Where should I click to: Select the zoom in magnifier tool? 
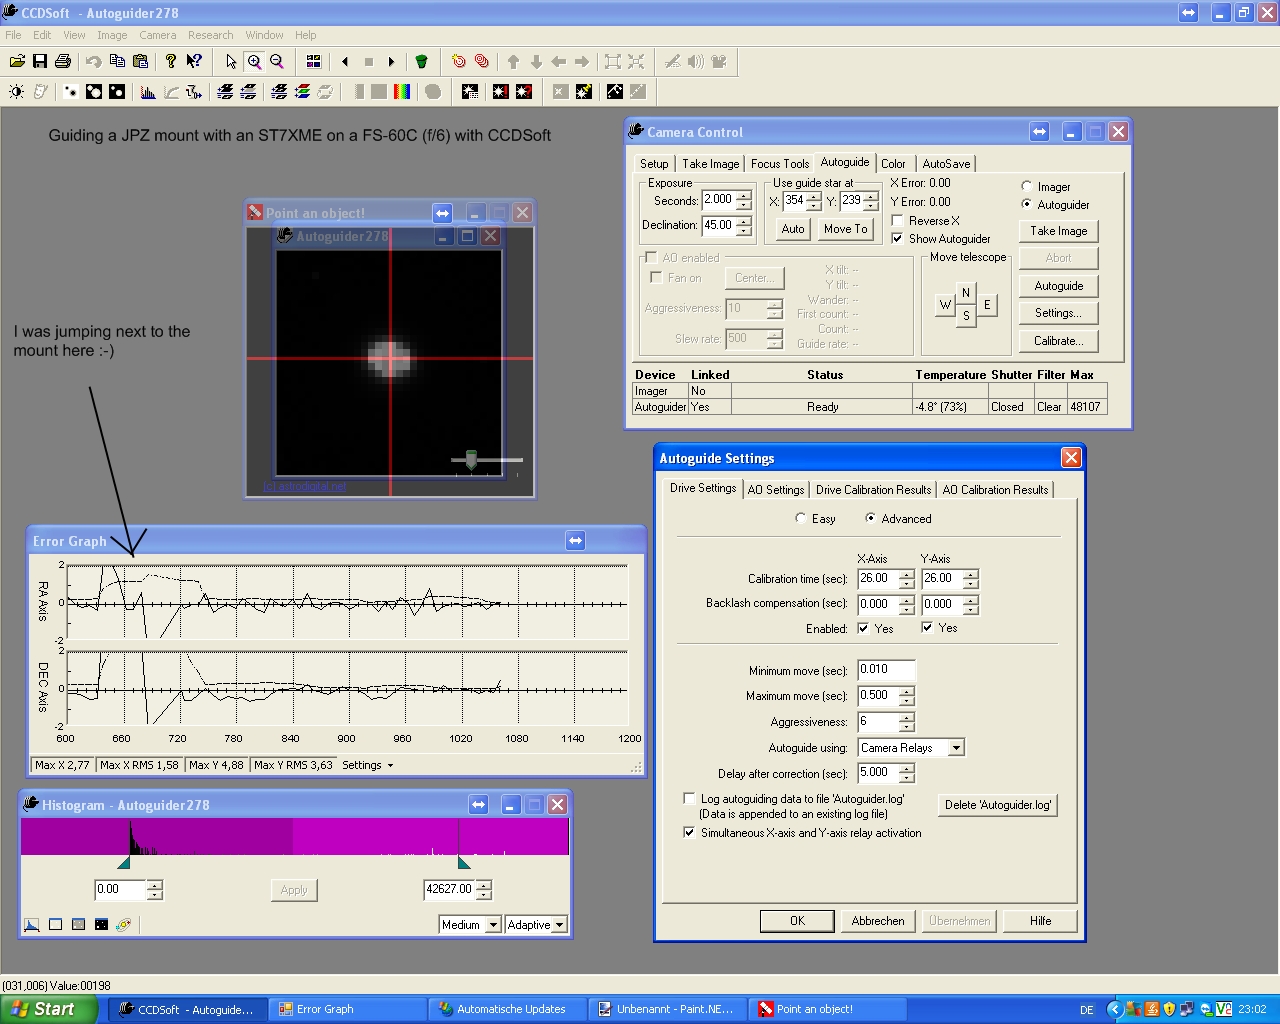coord(254,61)
